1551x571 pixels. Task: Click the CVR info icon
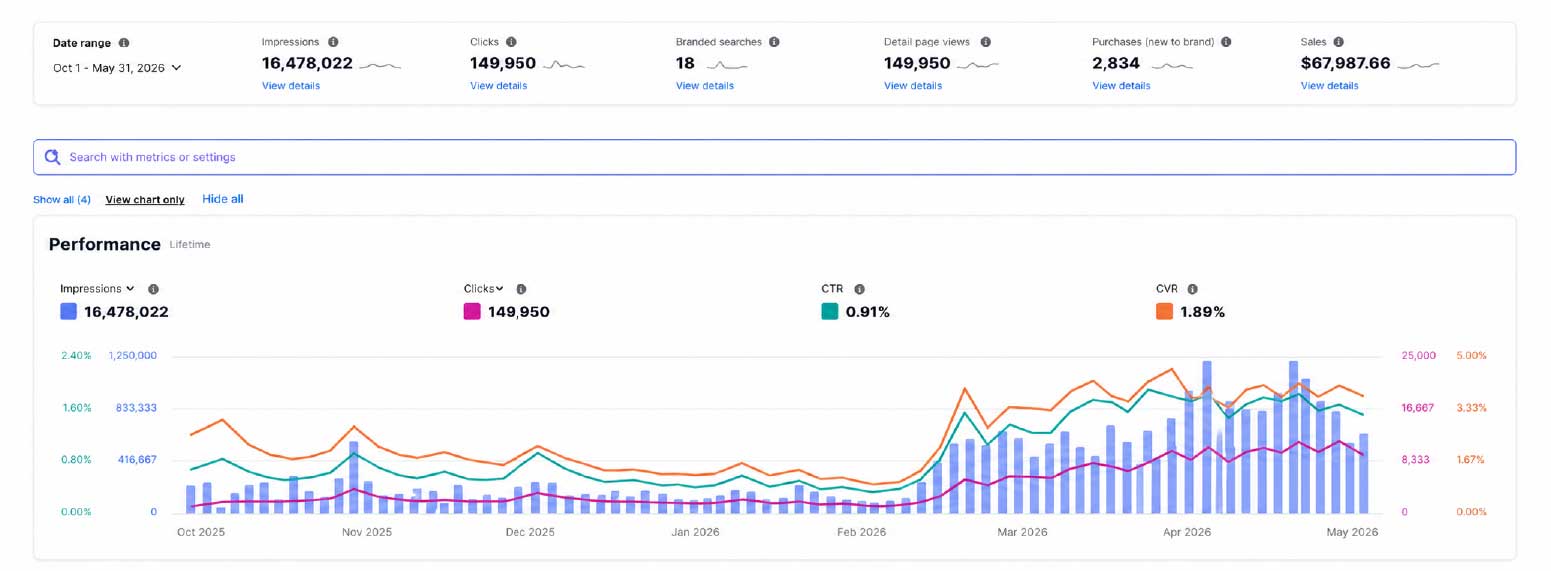coord(1193,289)
